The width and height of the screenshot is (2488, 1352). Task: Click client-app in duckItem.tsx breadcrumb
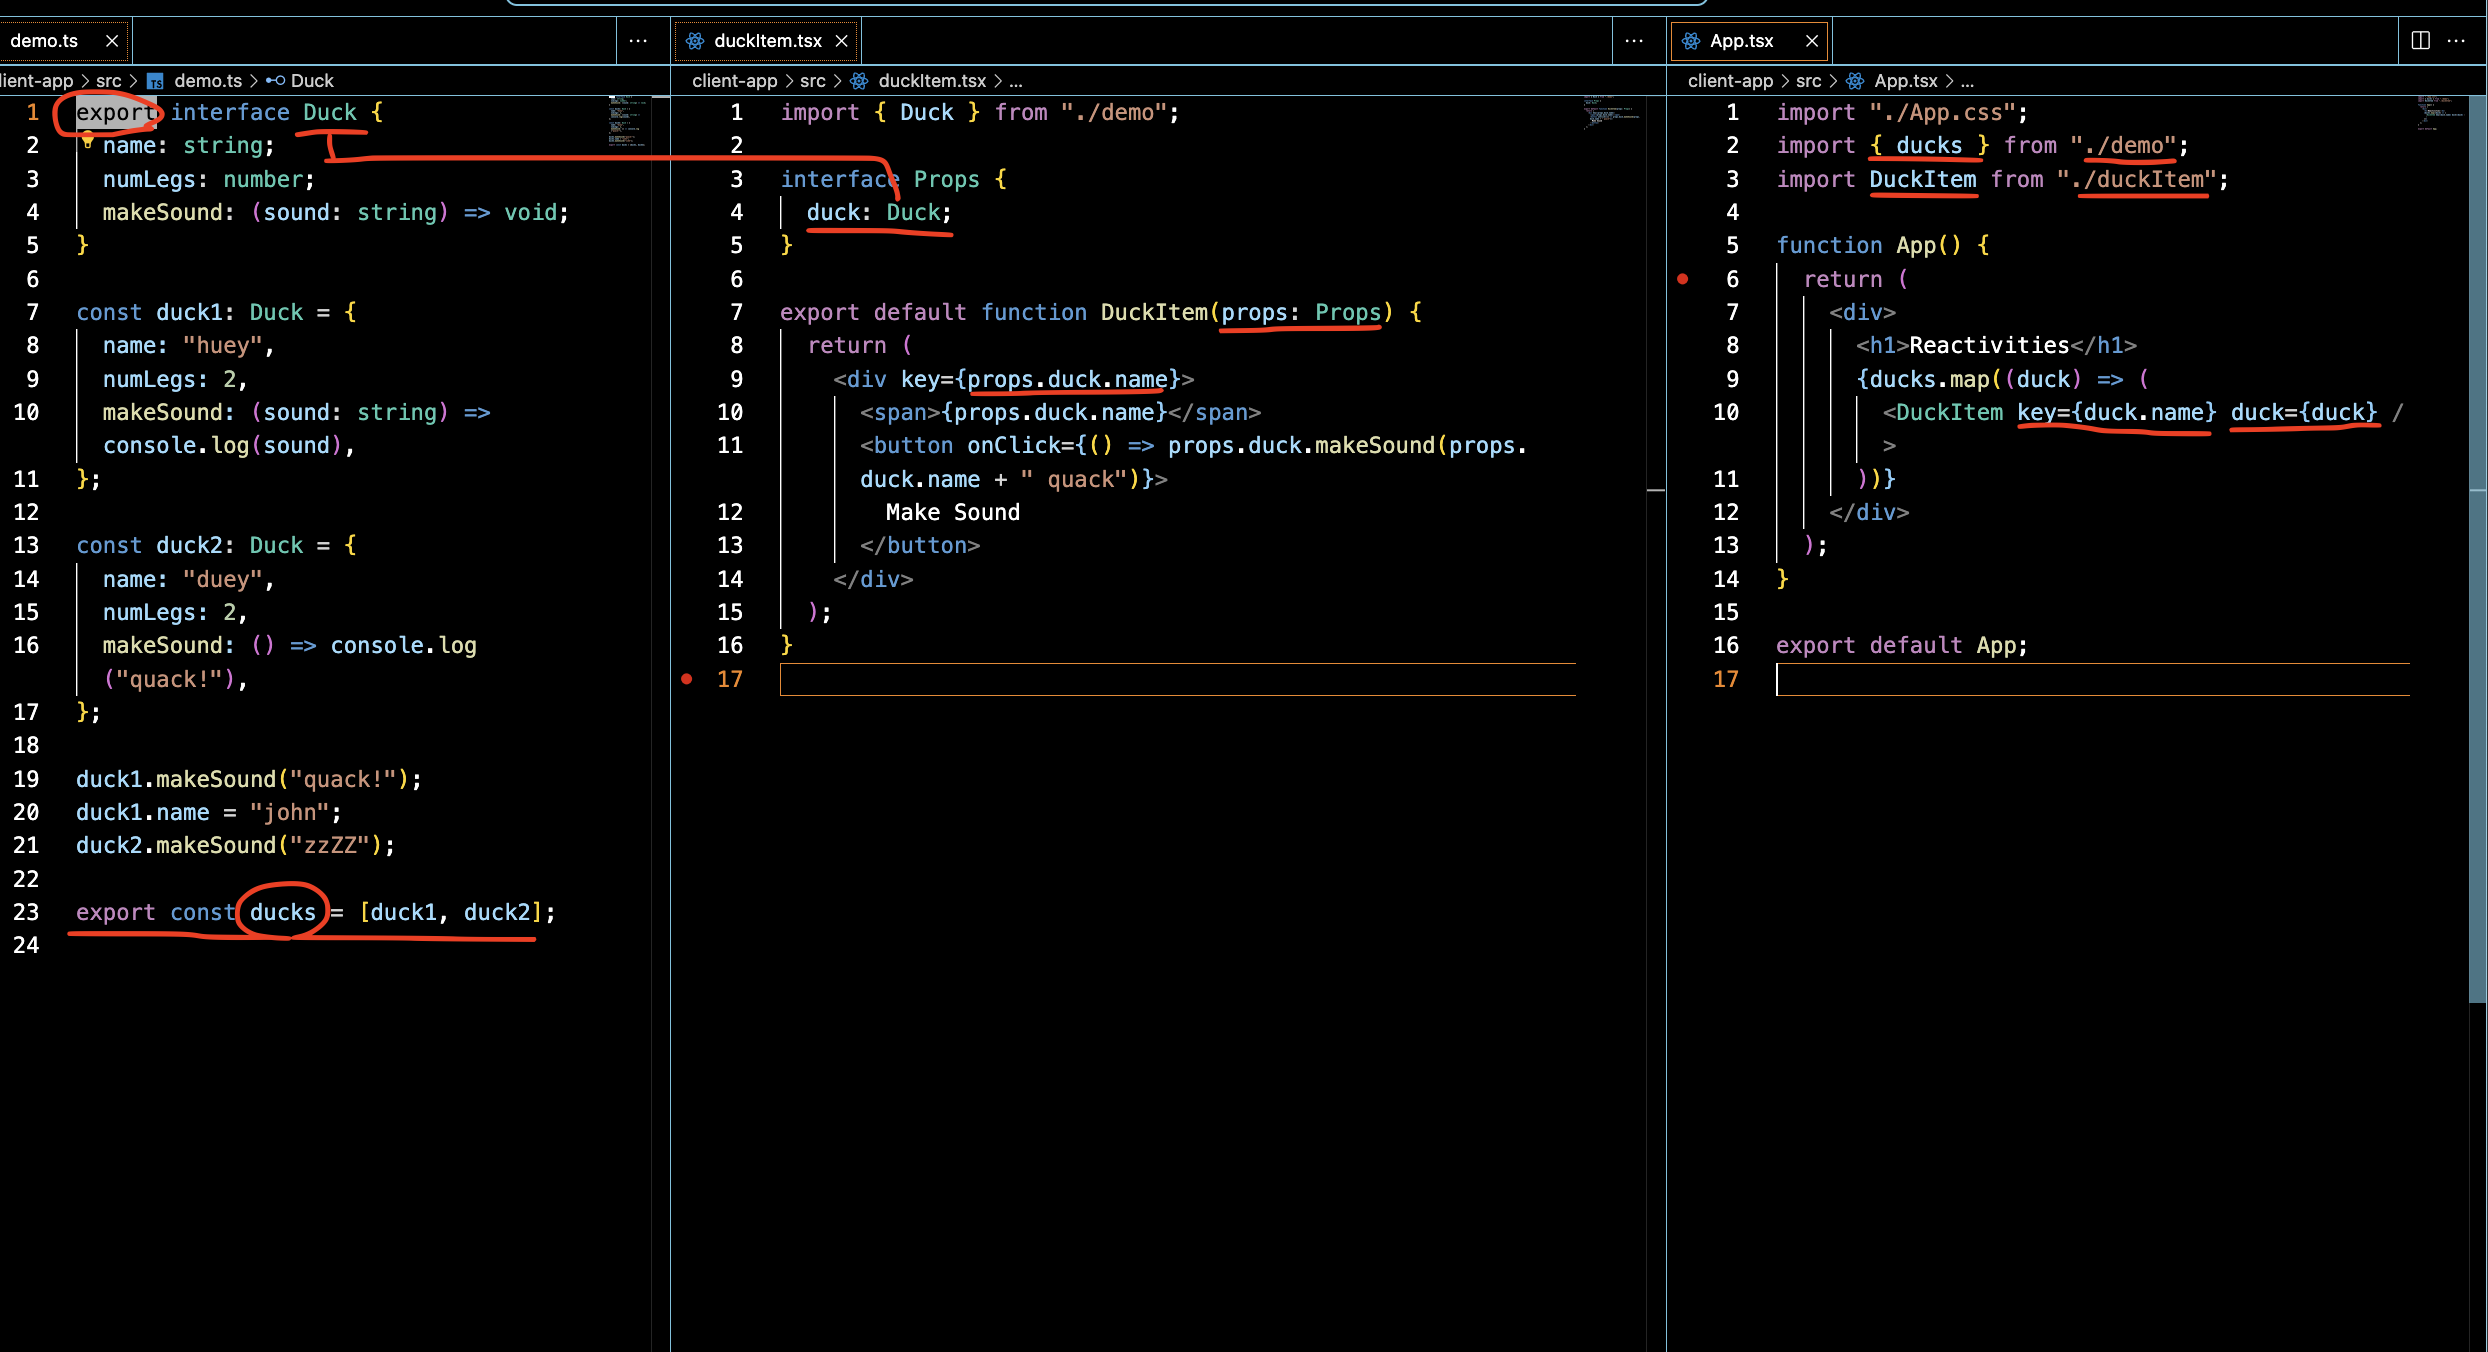pyautogui.click(x=734, y=81)
